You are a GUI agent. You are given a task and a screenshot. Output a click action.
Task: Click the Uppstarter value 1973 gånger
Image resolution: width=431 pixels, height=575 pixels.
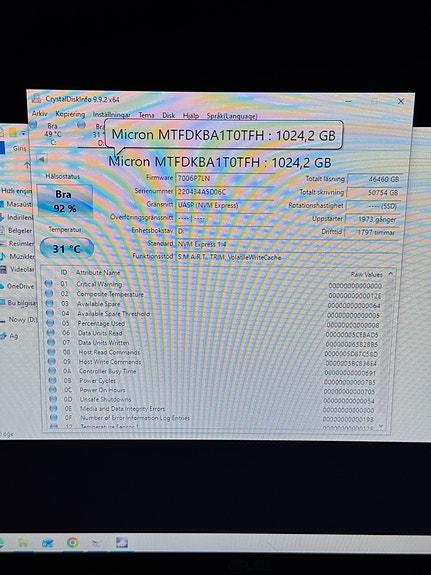coord(373,219)
